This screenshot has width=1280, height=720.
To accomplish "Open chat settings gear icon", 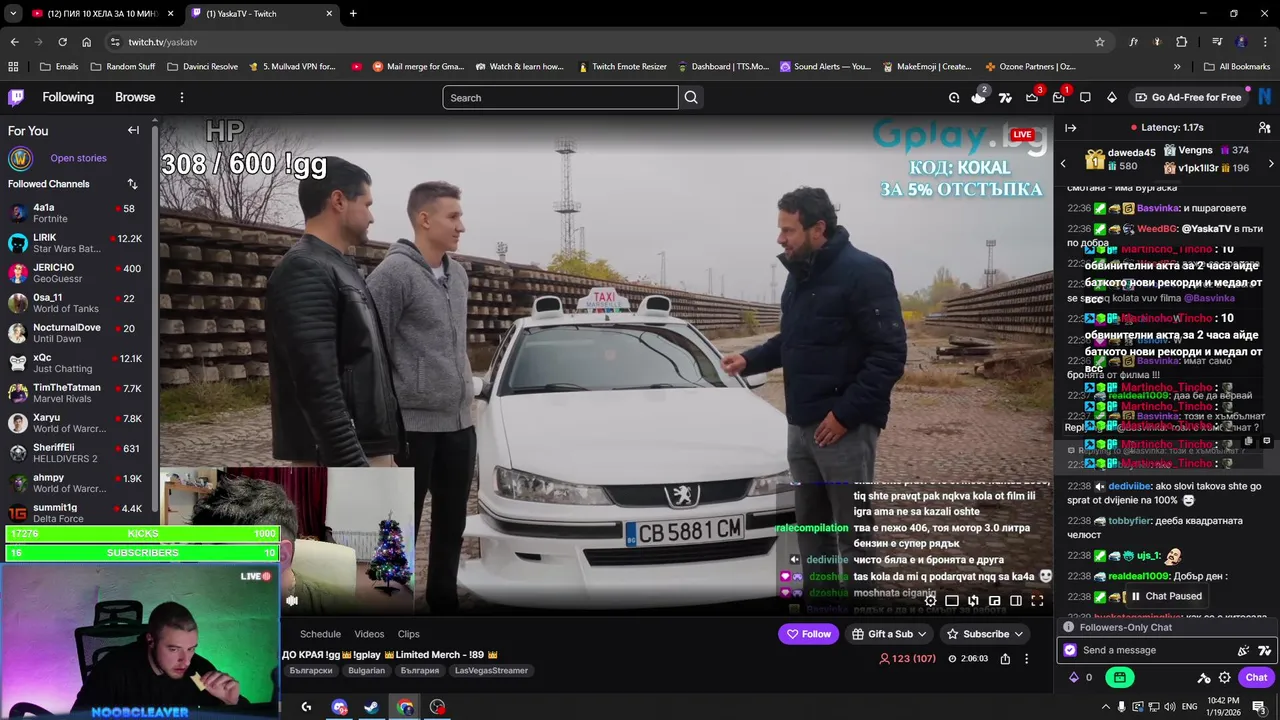I will (1224, 677).
